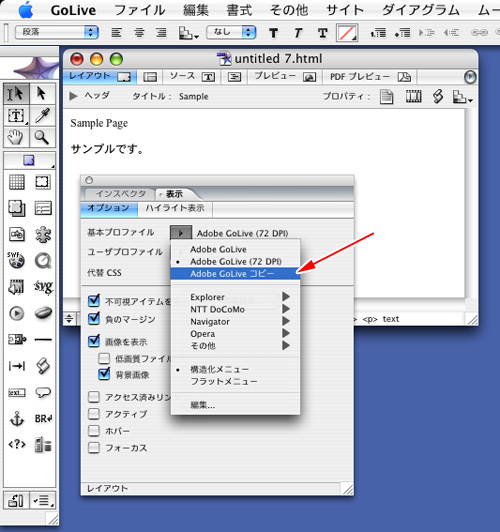Switch to the インスペクタ palette tab
Image resolution: width=500 pixels, height=532 pixels.
click(x=120, y=194)
